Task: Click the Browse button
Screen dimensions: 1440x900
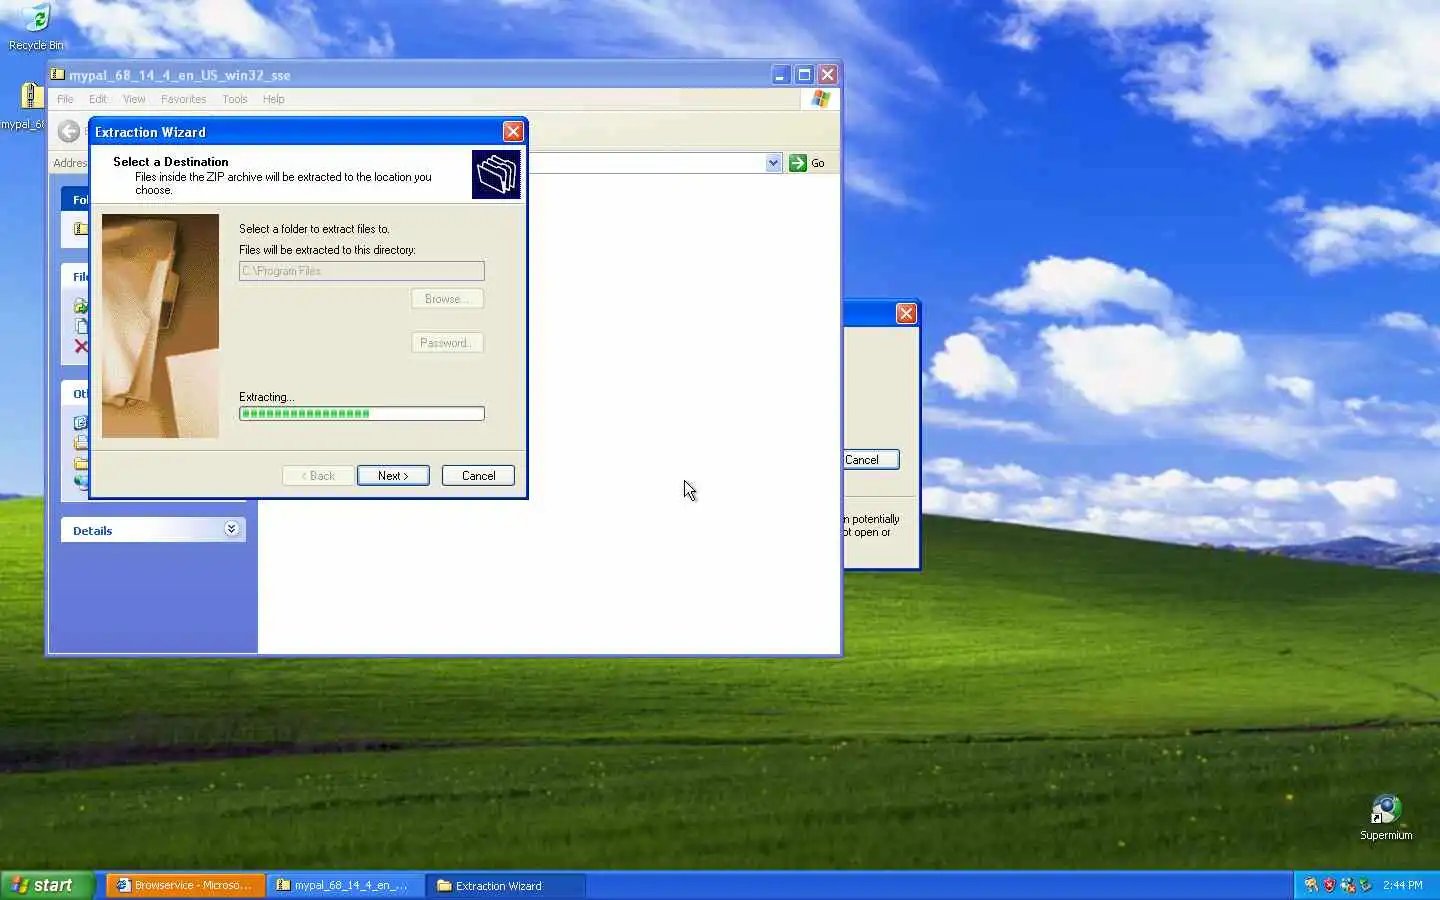Action: (x=447, y=299)
